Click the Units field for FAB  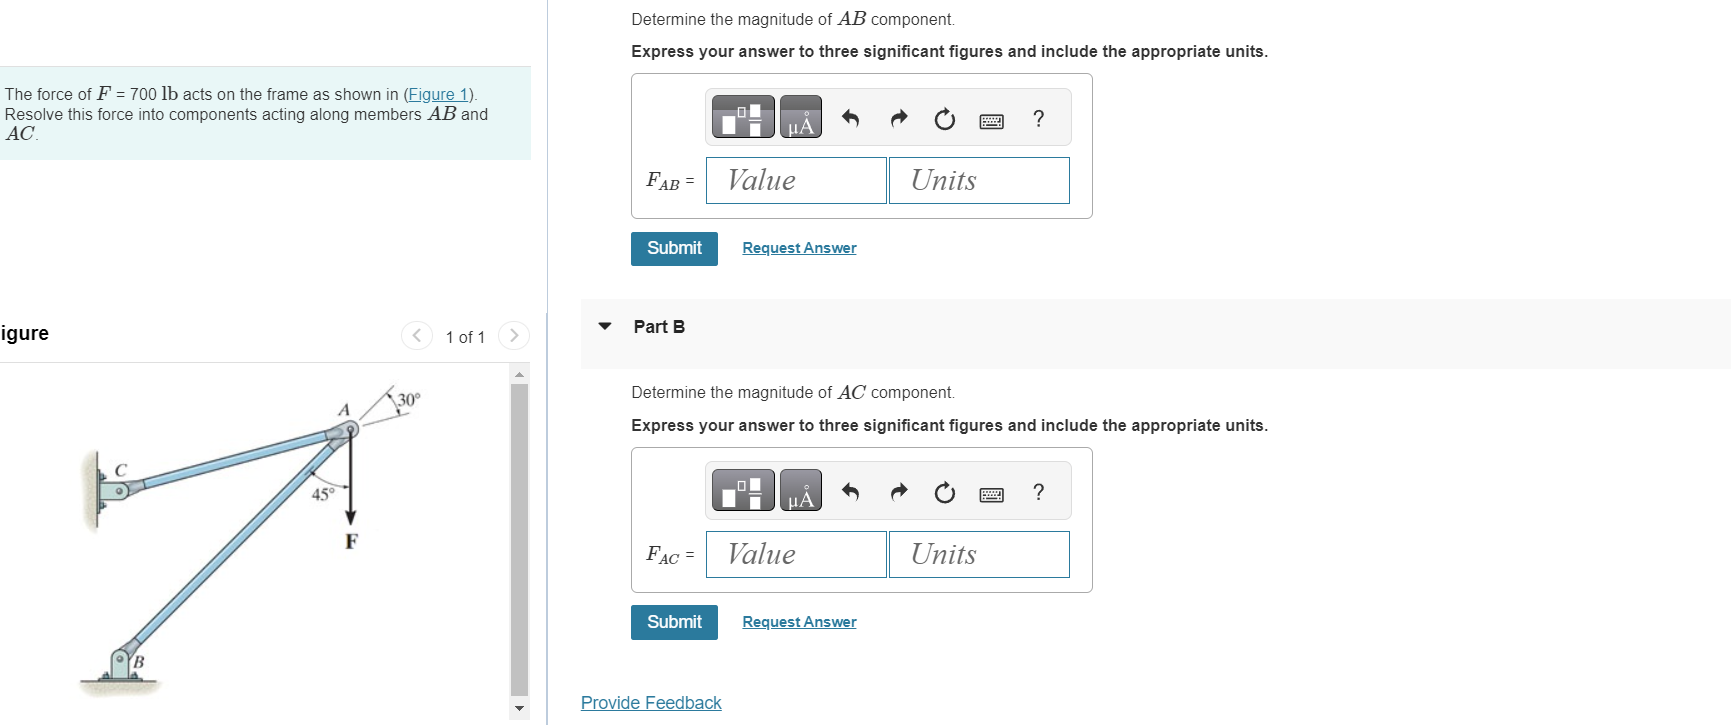tap(978, 180)
